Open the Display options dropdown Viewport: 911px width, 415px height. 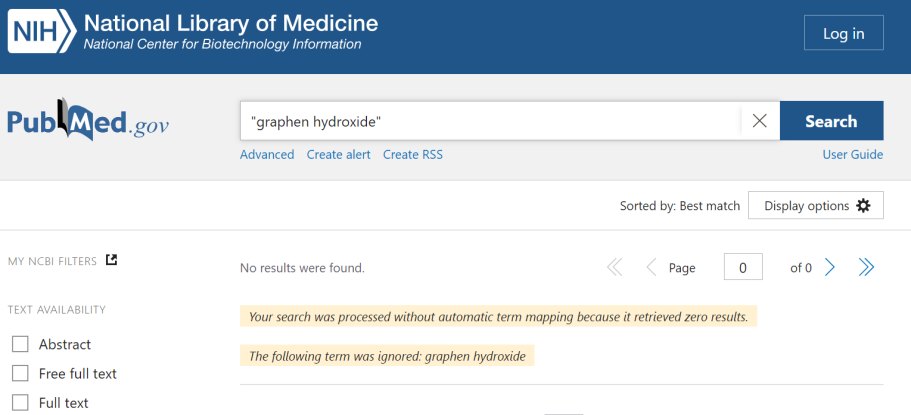point(816,206)
